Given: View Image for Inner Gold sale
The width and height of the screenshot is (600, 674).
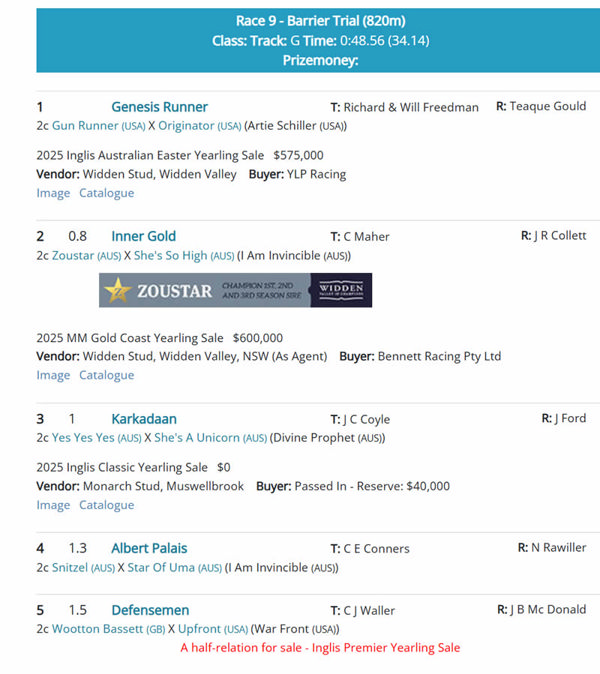Looking at the screenshot, I should point(53,375).
